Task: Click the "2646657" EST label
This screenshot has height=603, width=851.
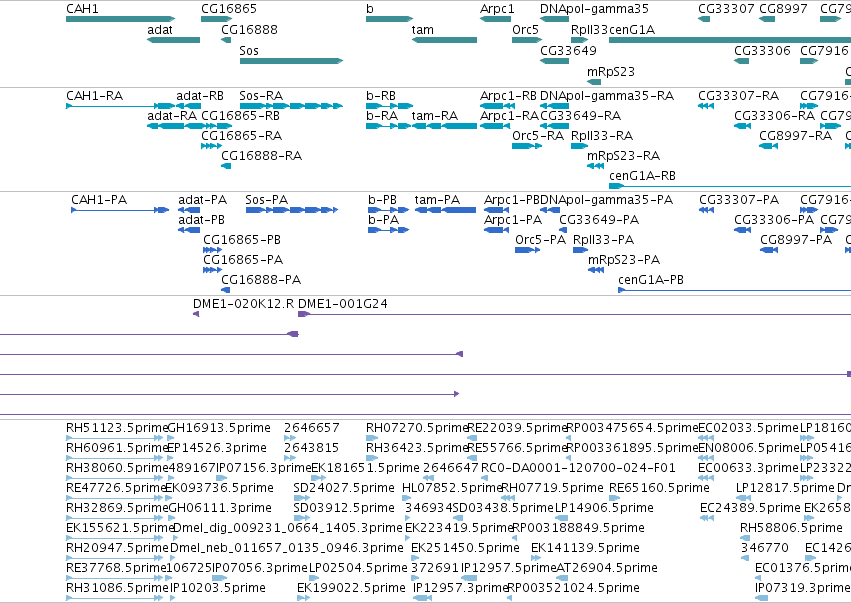Action: (x=312, y=429)
